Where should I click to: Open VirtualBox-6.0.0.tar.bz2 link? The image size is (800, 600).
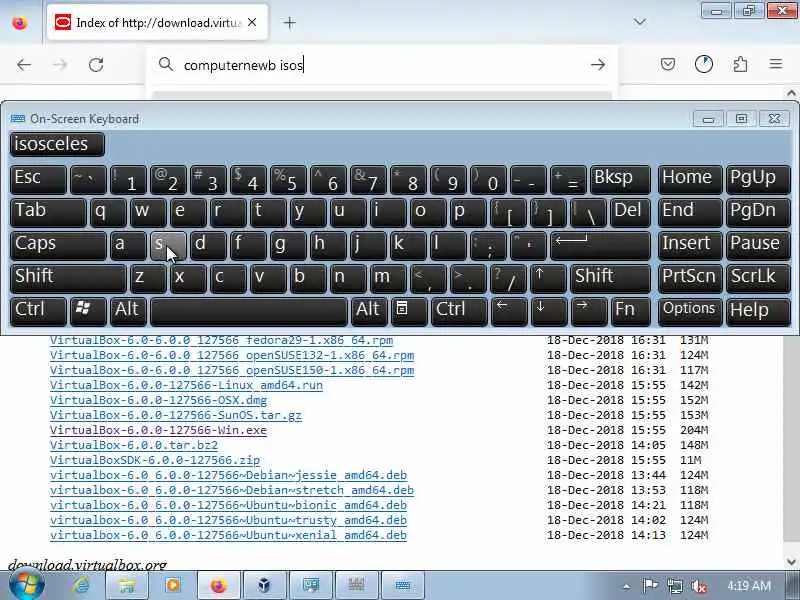[134, 445]
